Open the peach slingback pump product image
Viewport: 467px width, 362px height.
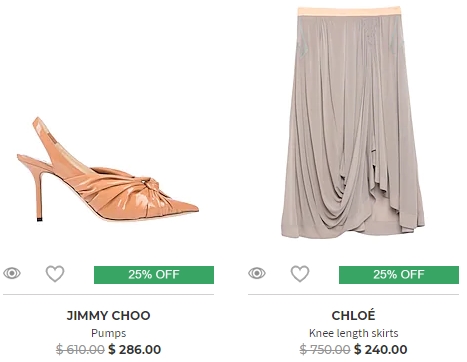108,169
